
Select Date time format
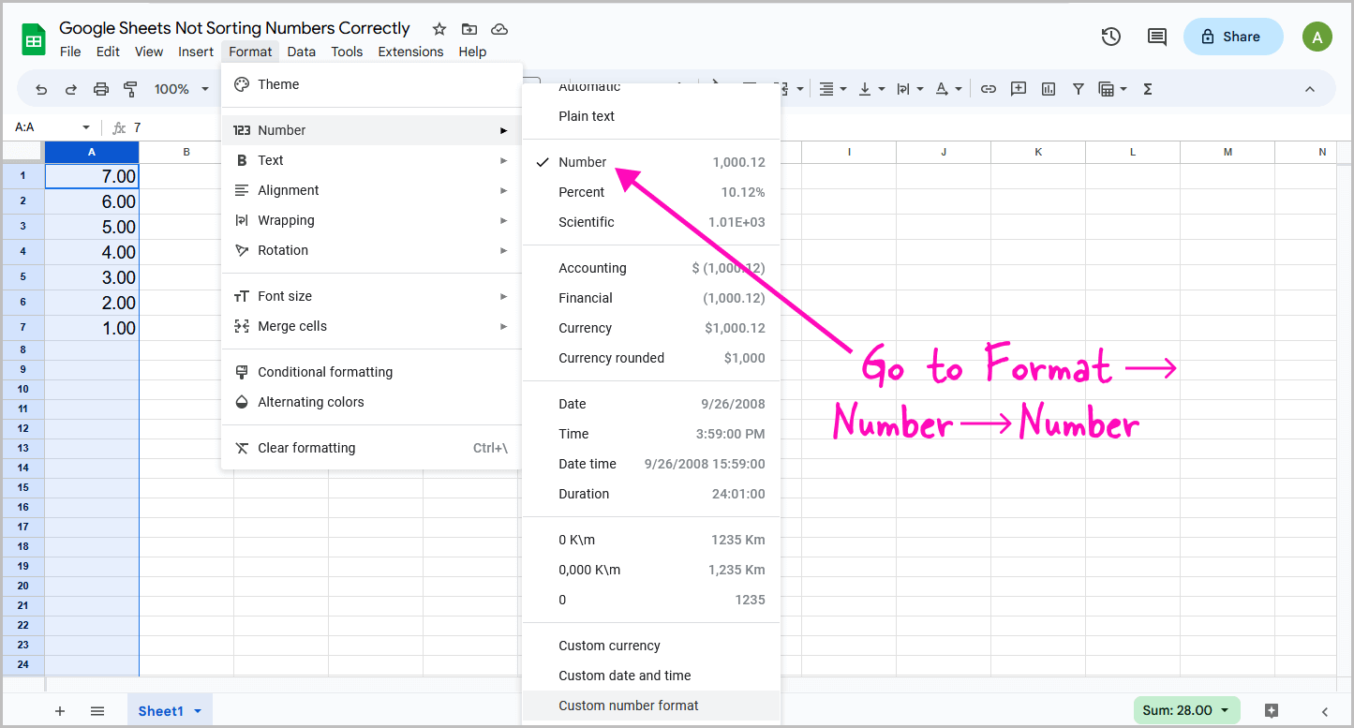(651, 464)
